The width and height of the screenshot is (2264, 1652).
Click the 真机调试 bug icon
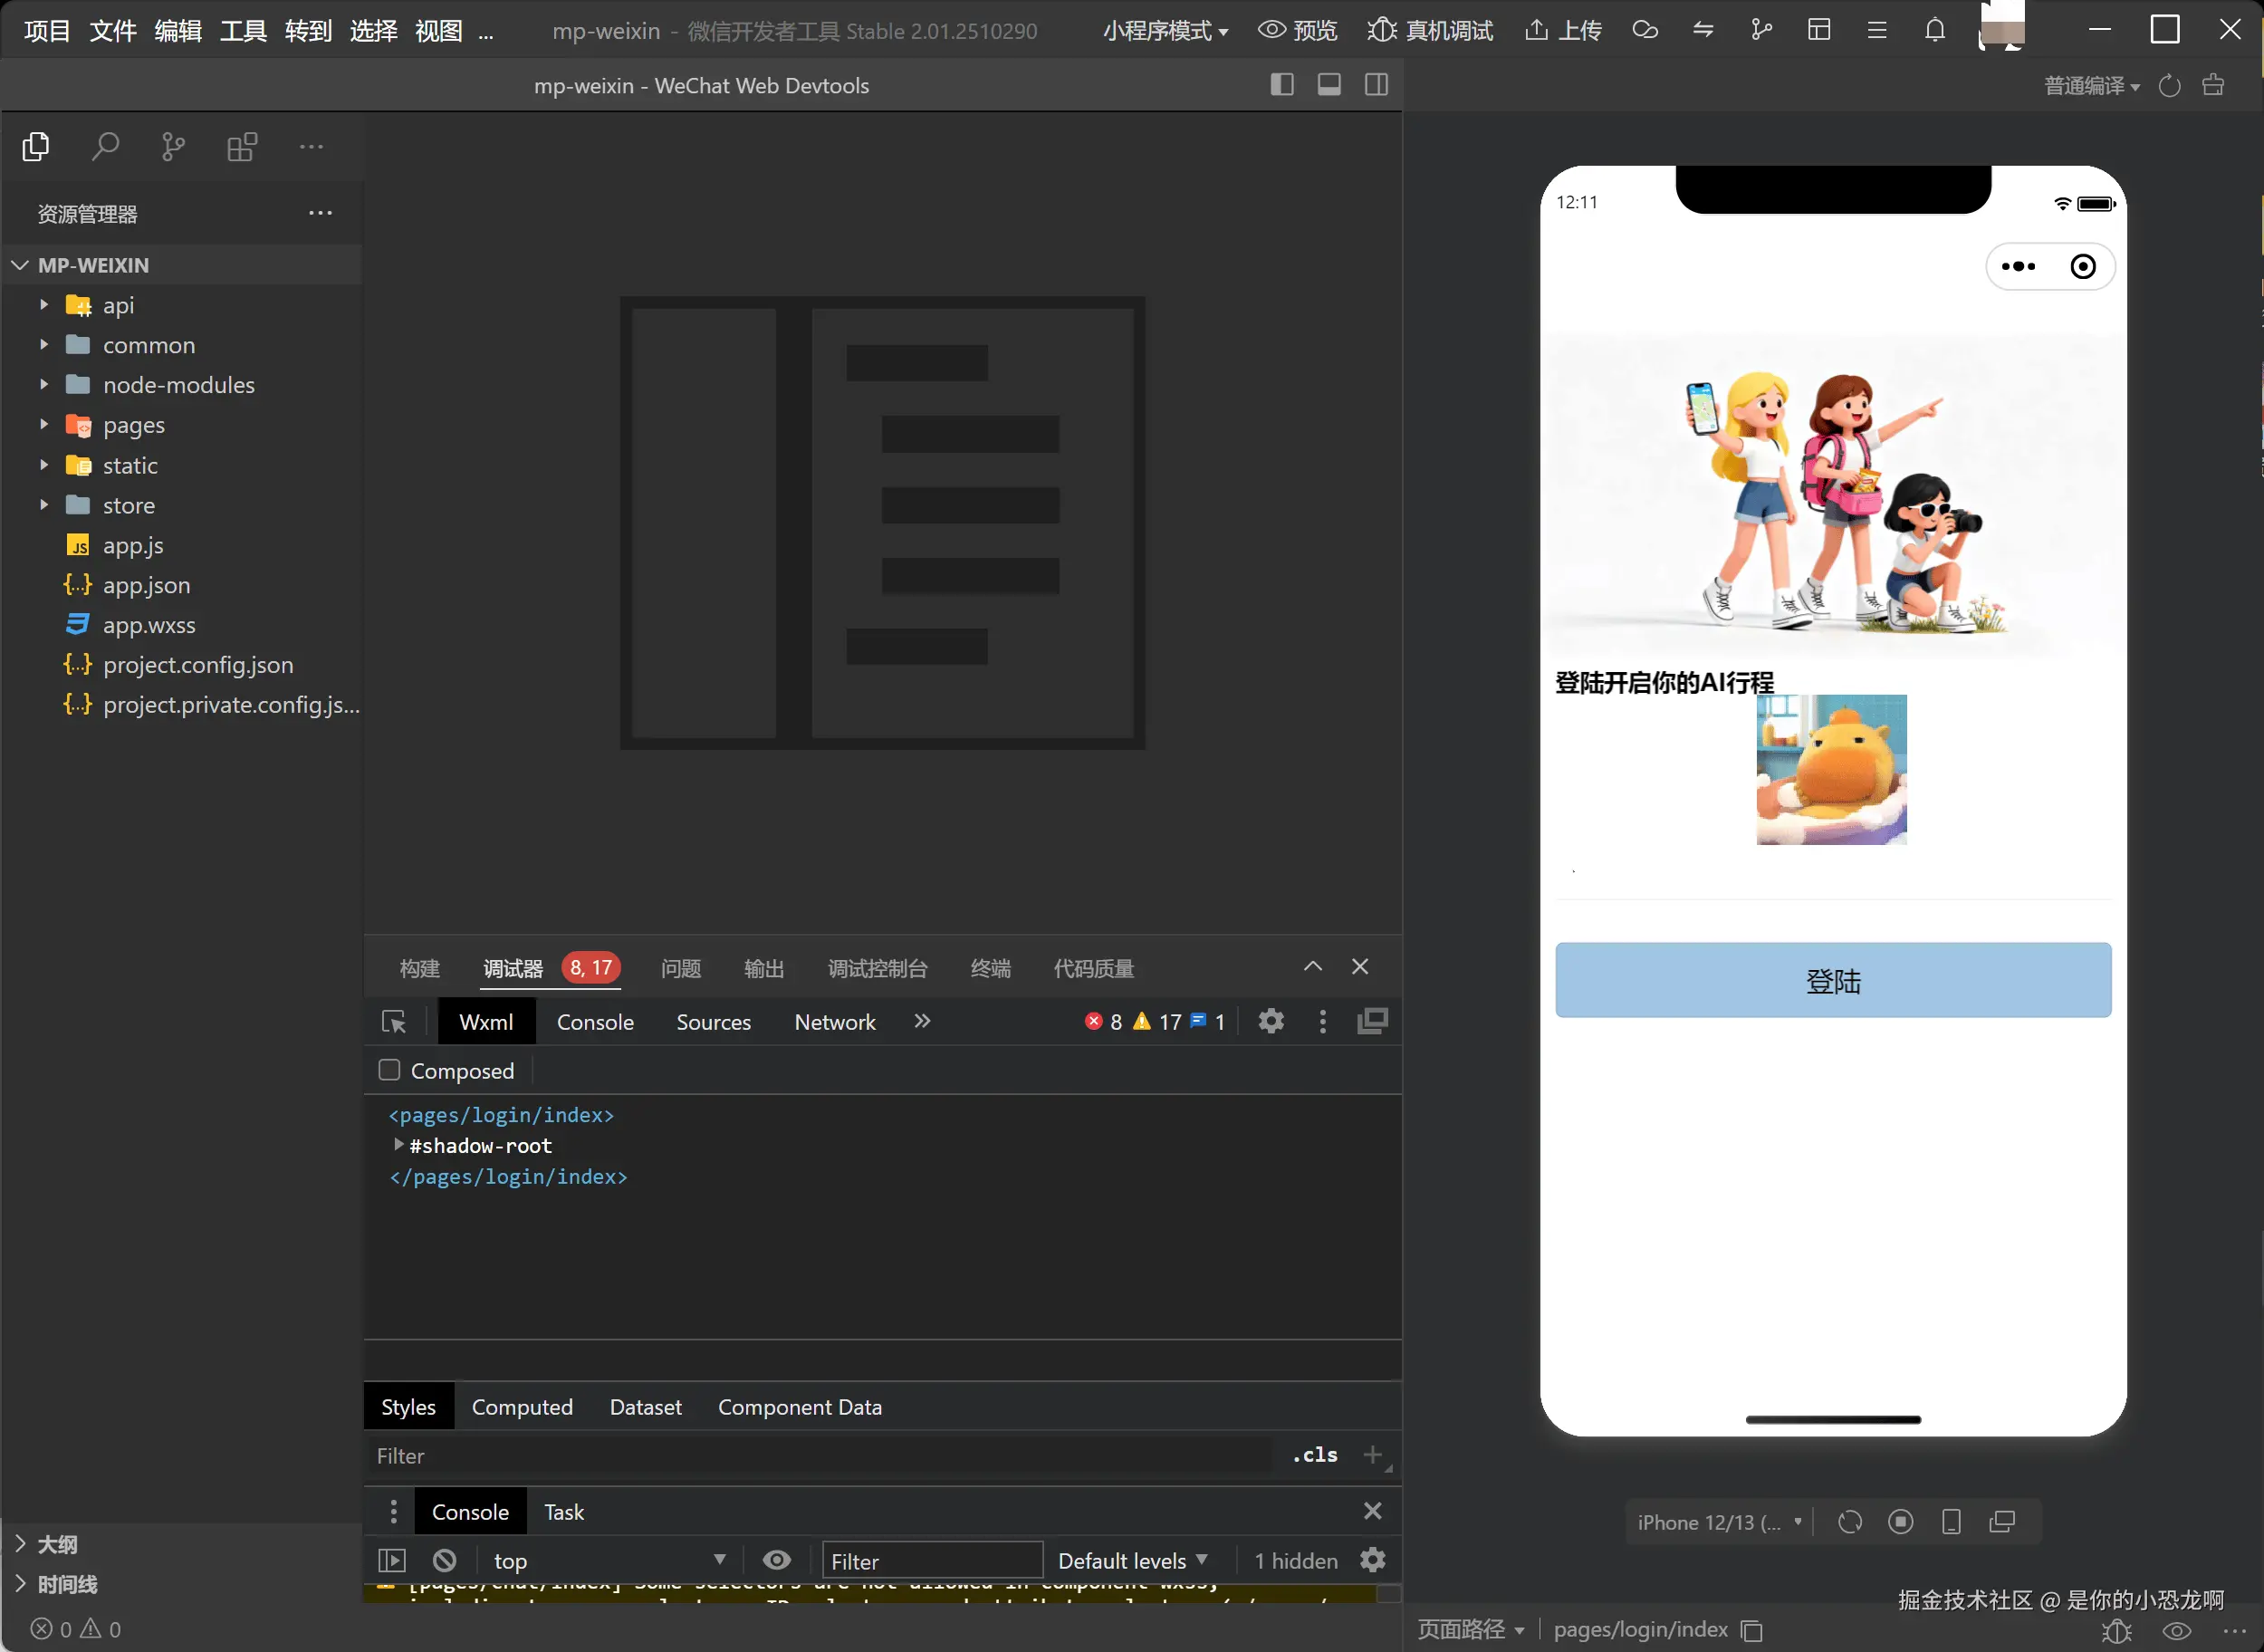click(1382, 30)
